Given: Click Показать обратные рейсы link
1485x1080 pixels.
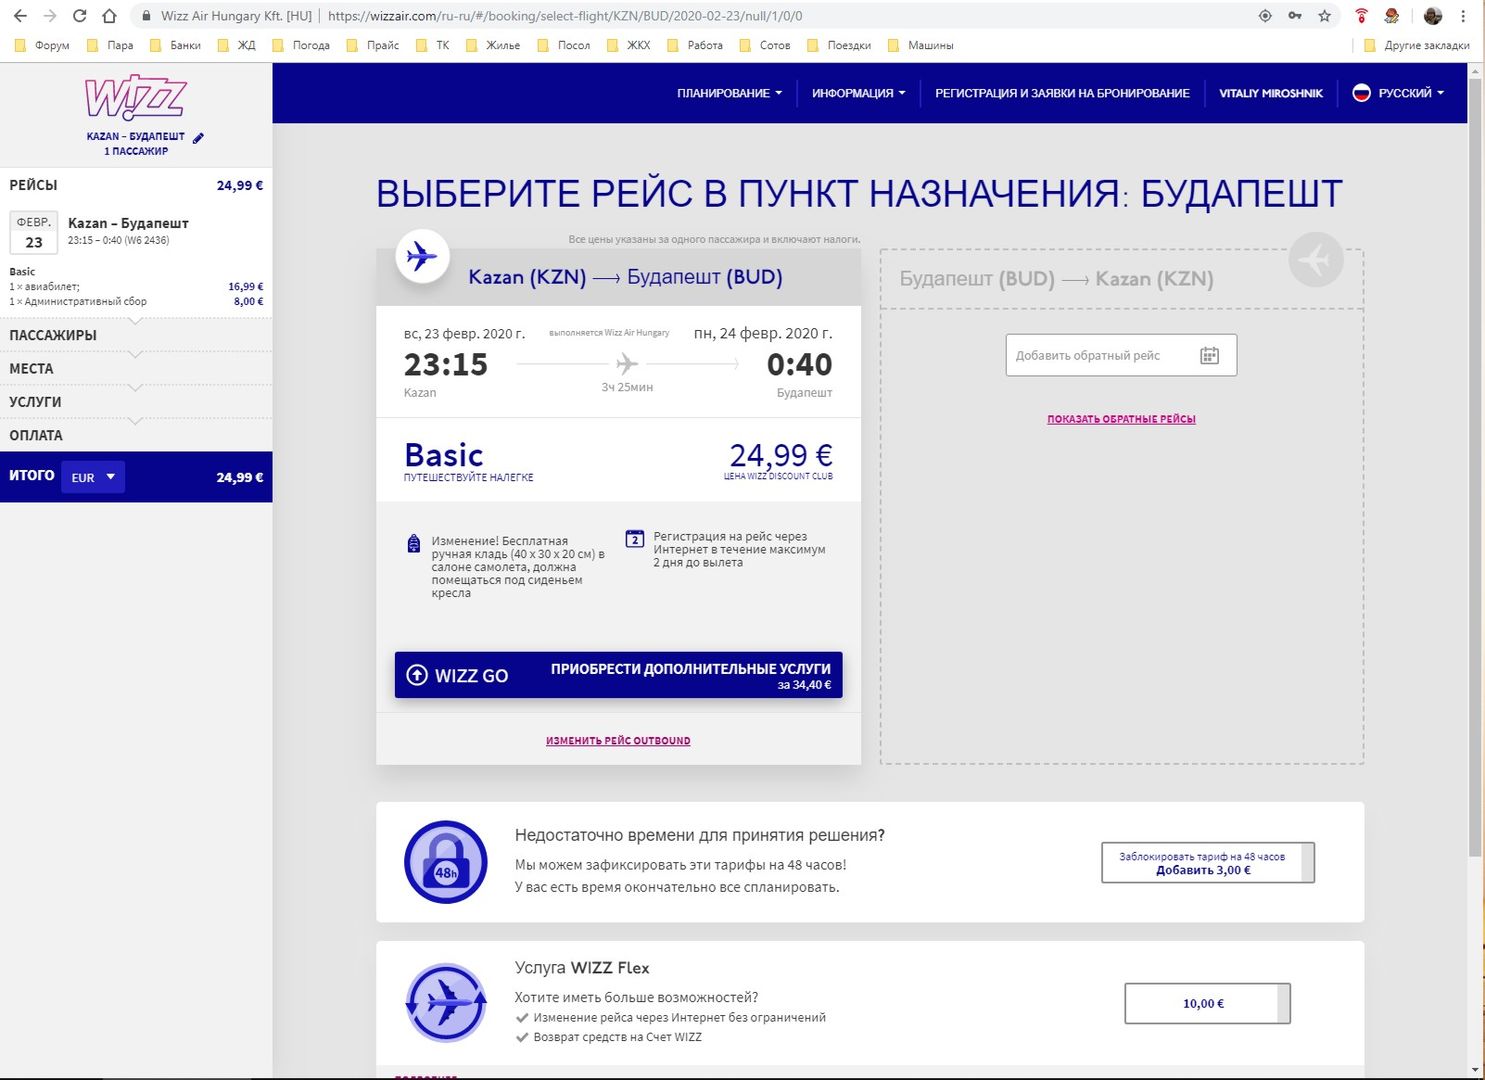Looking at the screenshot, I should pyautogui.click(x=1121, y=419).
